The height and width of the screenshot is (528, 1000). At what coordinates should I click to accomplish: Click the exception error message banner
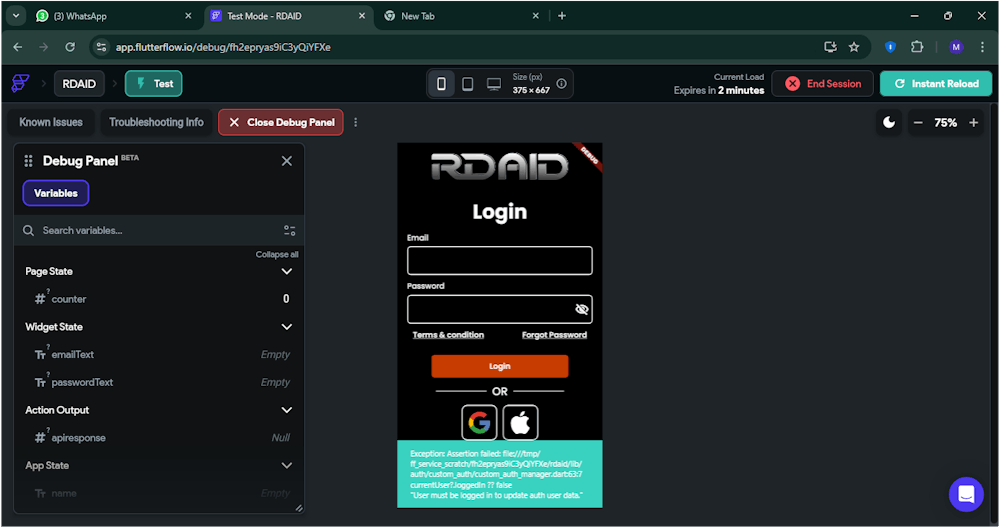tap(500, 474)
